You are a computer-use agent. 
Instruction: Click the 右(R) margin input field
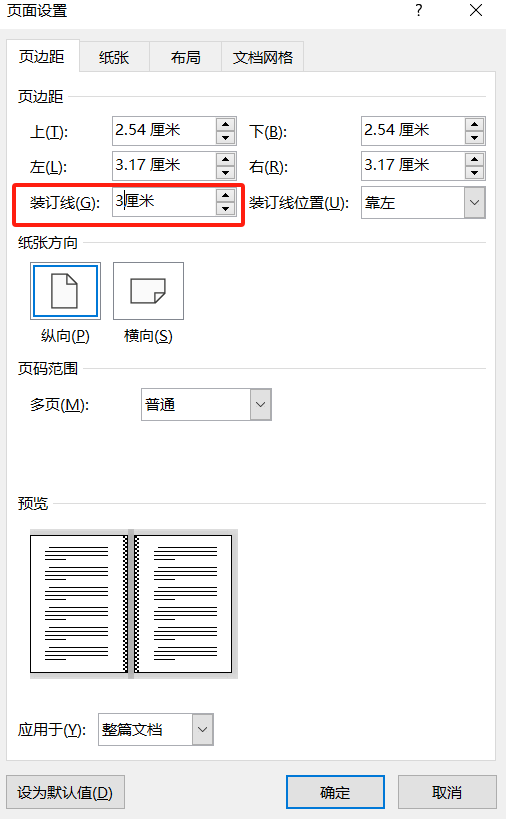coord(413,166)
